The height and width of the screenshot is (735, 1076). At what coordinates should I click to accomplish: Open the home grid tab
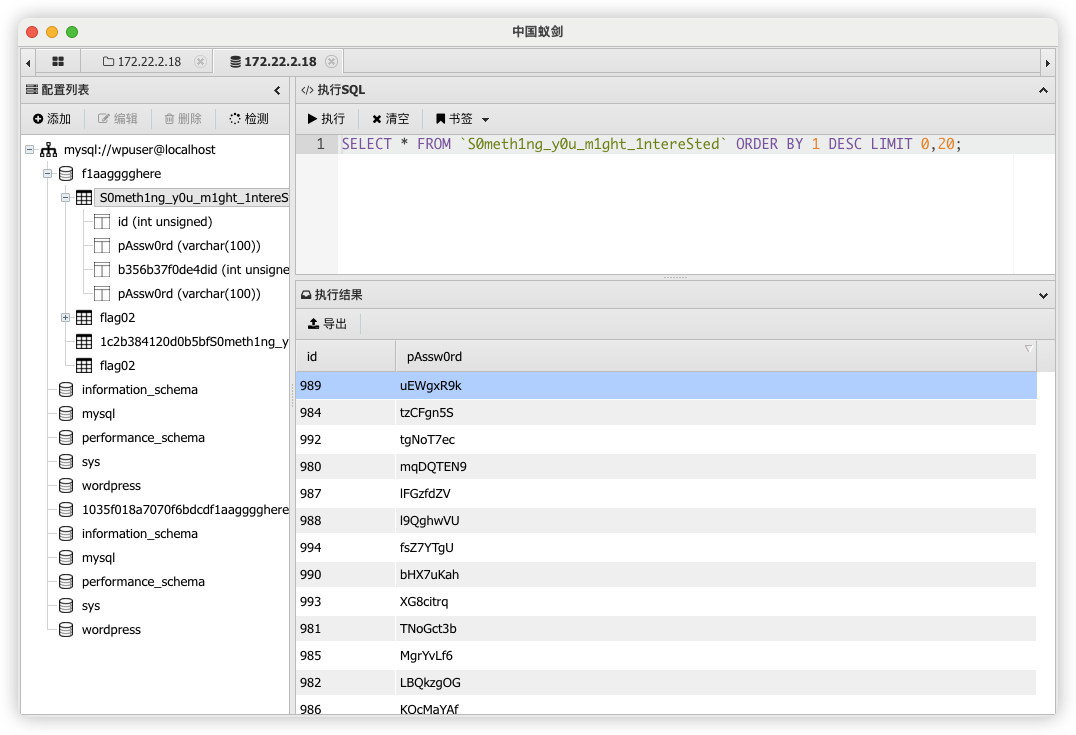58,62
